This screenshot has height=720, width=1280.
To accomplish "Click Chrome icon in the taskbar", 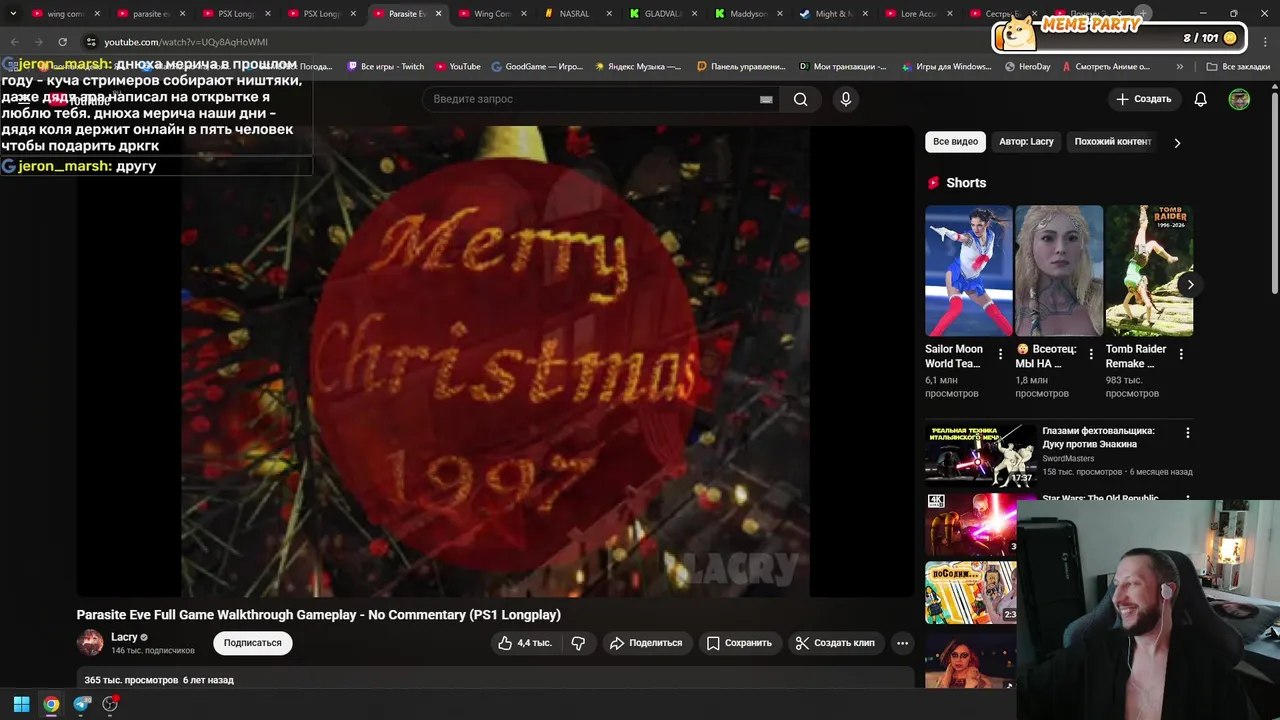I will pos(51,704).
